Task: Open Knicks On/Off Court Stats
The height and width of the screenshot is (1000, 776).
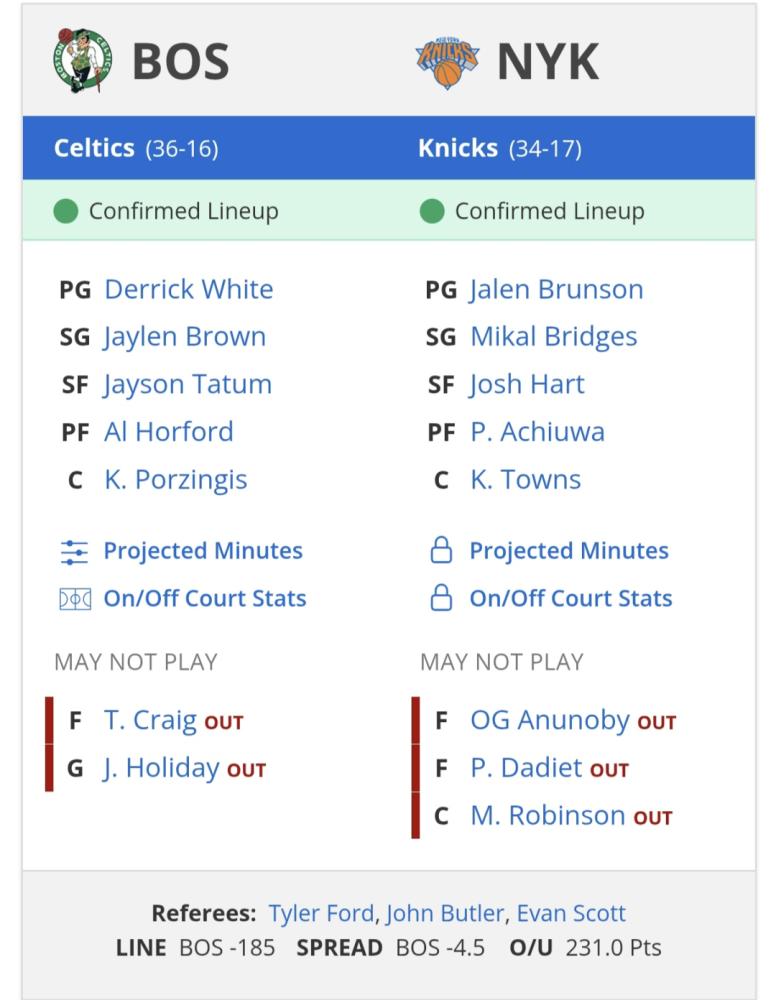Action: pos(571,598)
